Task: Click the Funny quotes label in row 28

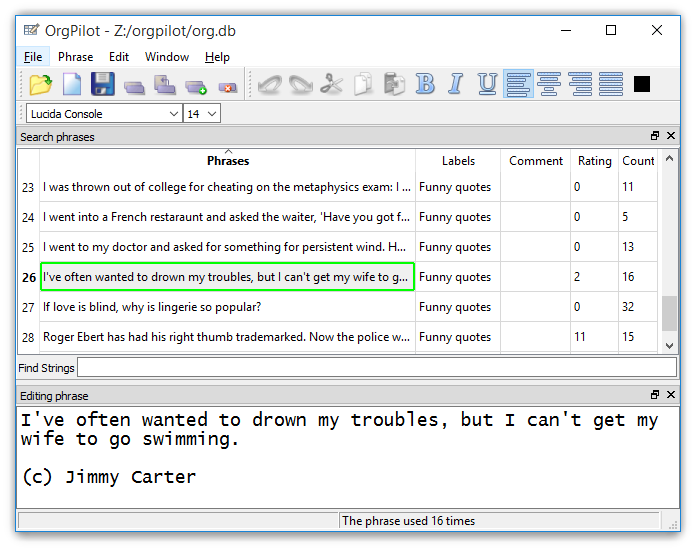Action: point(458,337)
